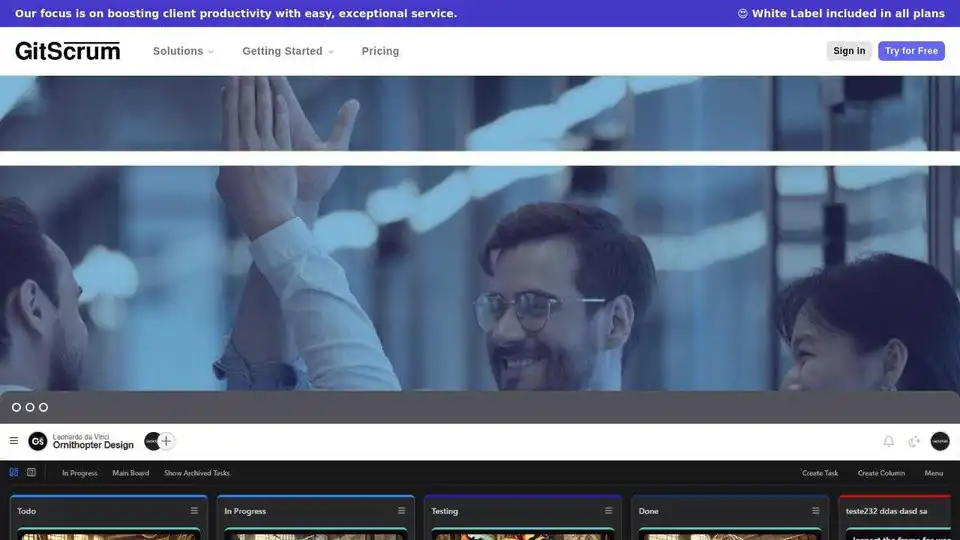Click the Todo column title

26,511
